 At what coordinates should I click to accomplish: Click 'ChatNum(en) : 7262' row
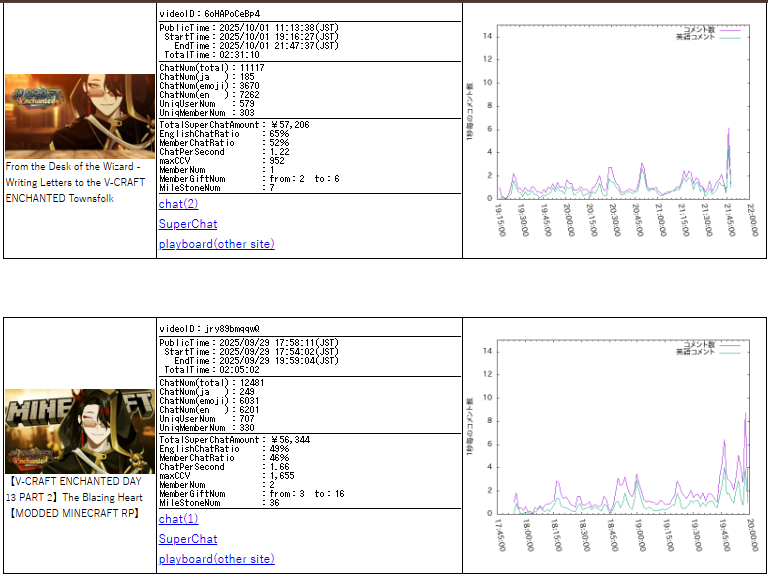tap(209, 95)
